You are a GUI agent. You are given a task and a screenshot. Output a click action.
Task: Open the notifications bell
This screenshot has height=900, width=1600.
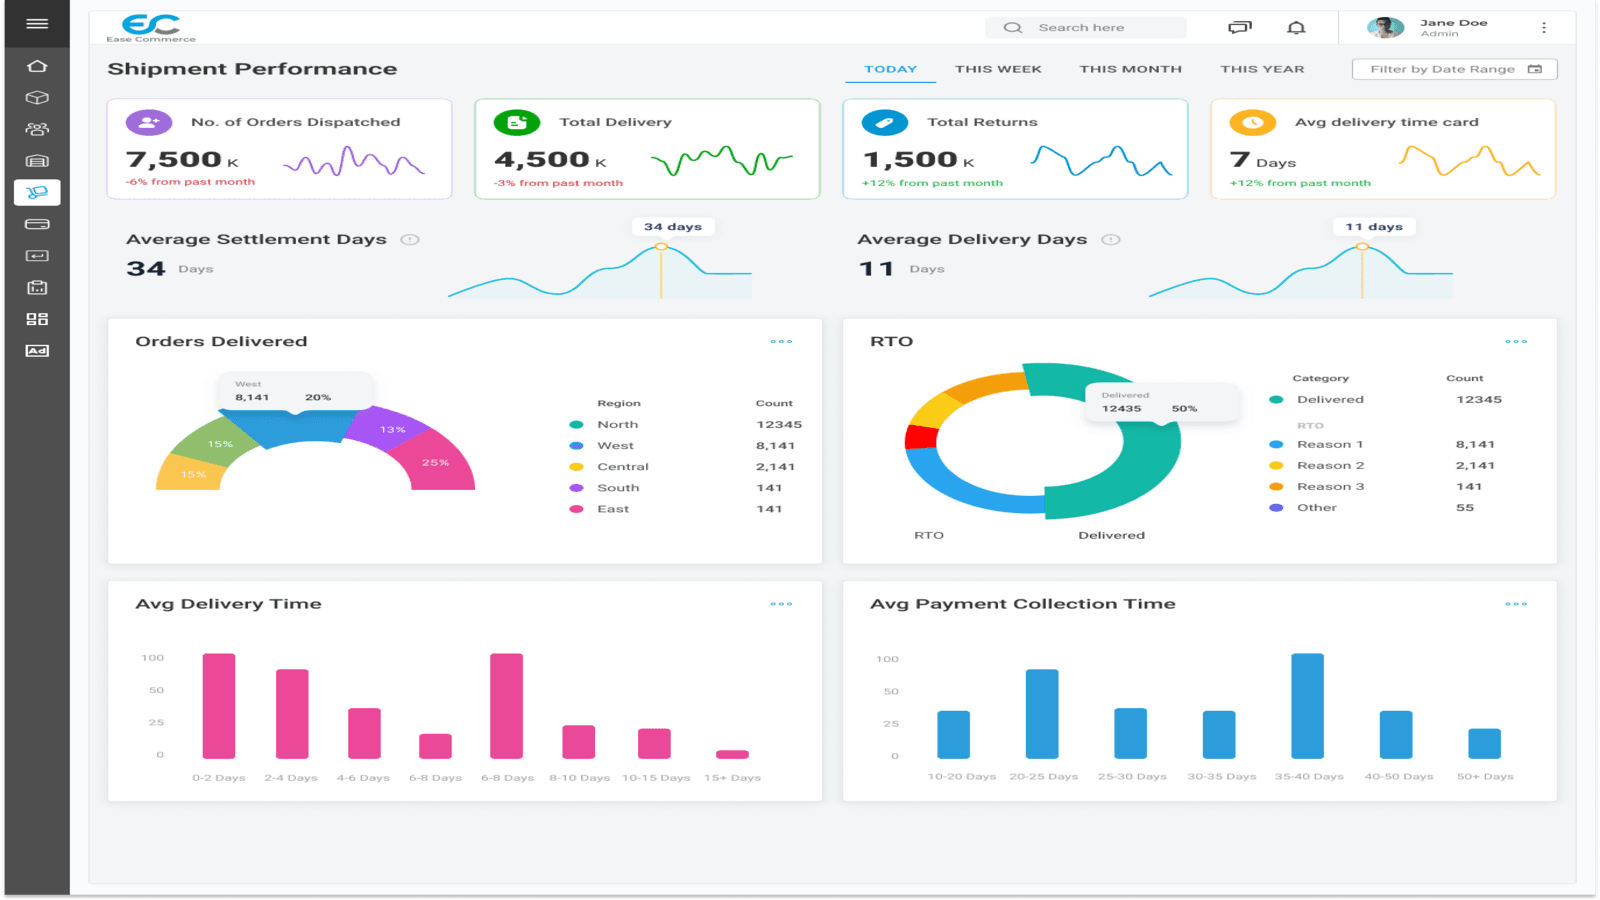point(1296,28)
